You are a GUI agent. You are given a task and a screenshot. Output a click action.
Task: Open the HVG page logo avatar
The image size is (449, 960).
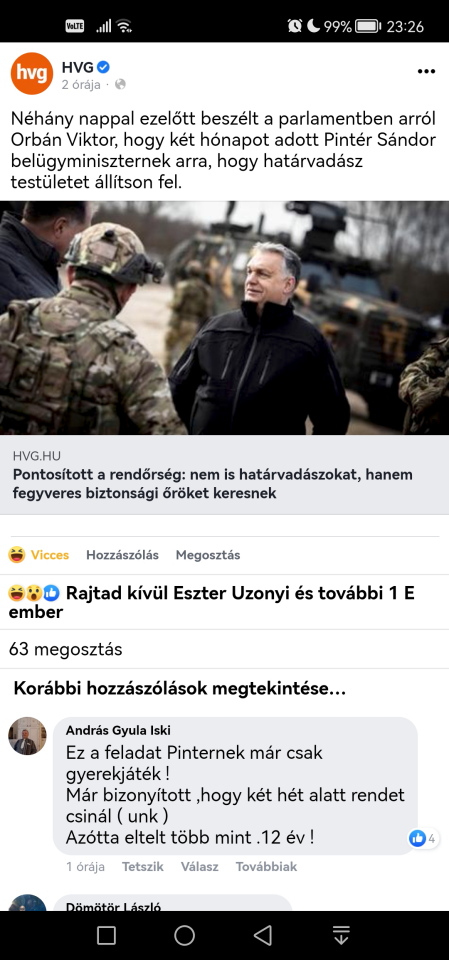tap(32, 73)
